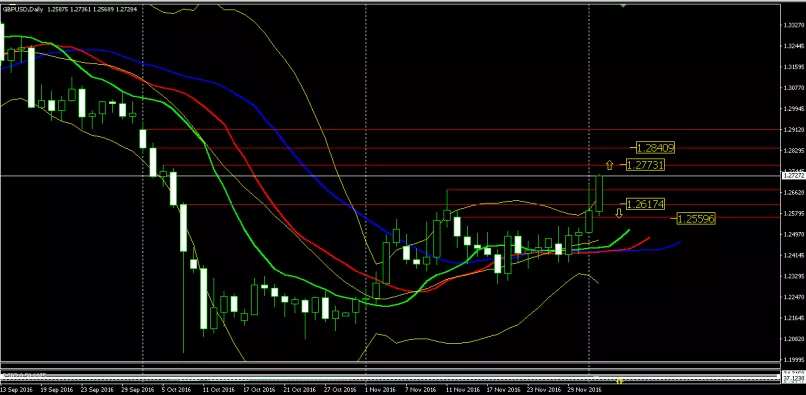Click the 1.19995 price scale value
Screen dimensions: 806x395
coord(794,360)
